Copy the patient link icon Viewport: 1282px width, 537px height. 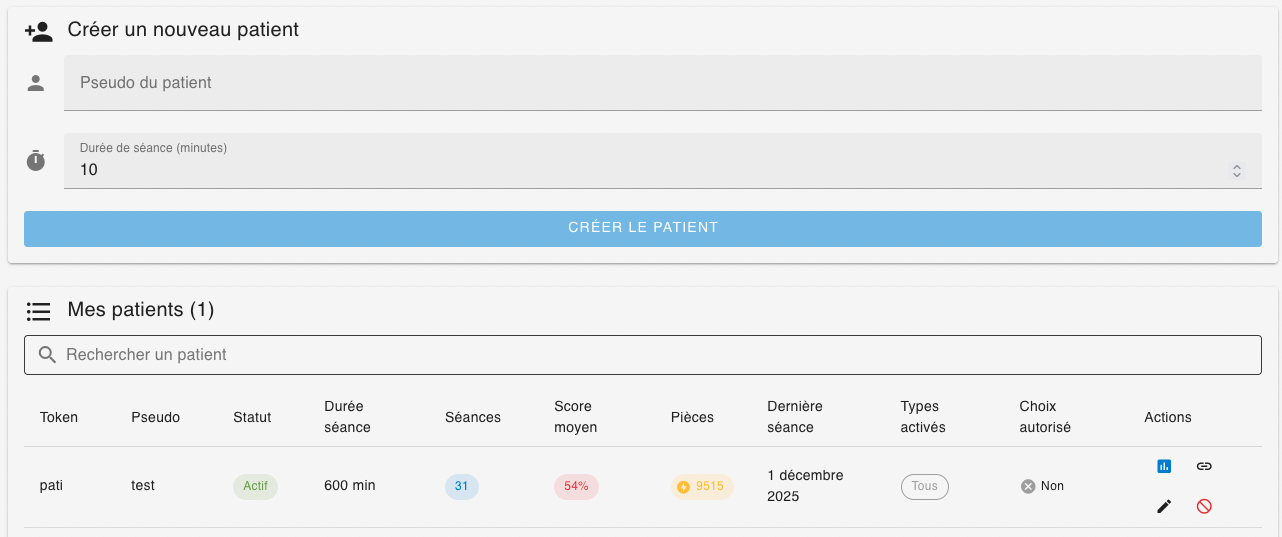1204,466
